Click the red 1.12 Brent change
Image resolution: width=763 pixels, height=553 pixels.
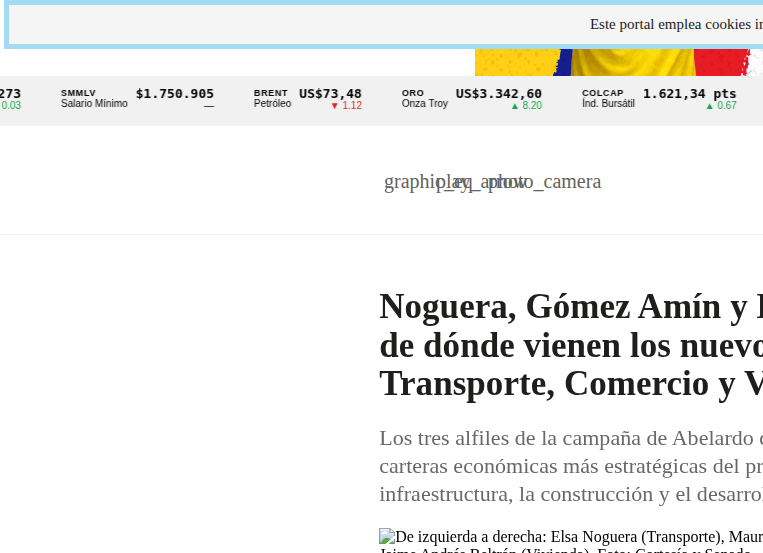click(x=346, y=106)
